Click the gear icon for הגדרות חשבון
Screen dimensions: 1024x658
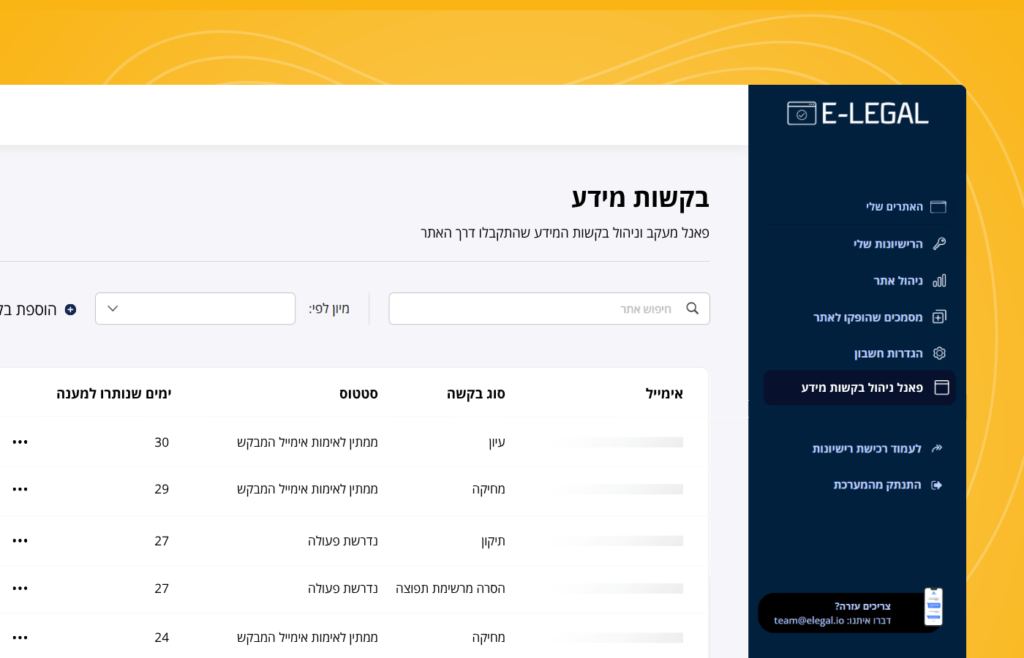938,352
